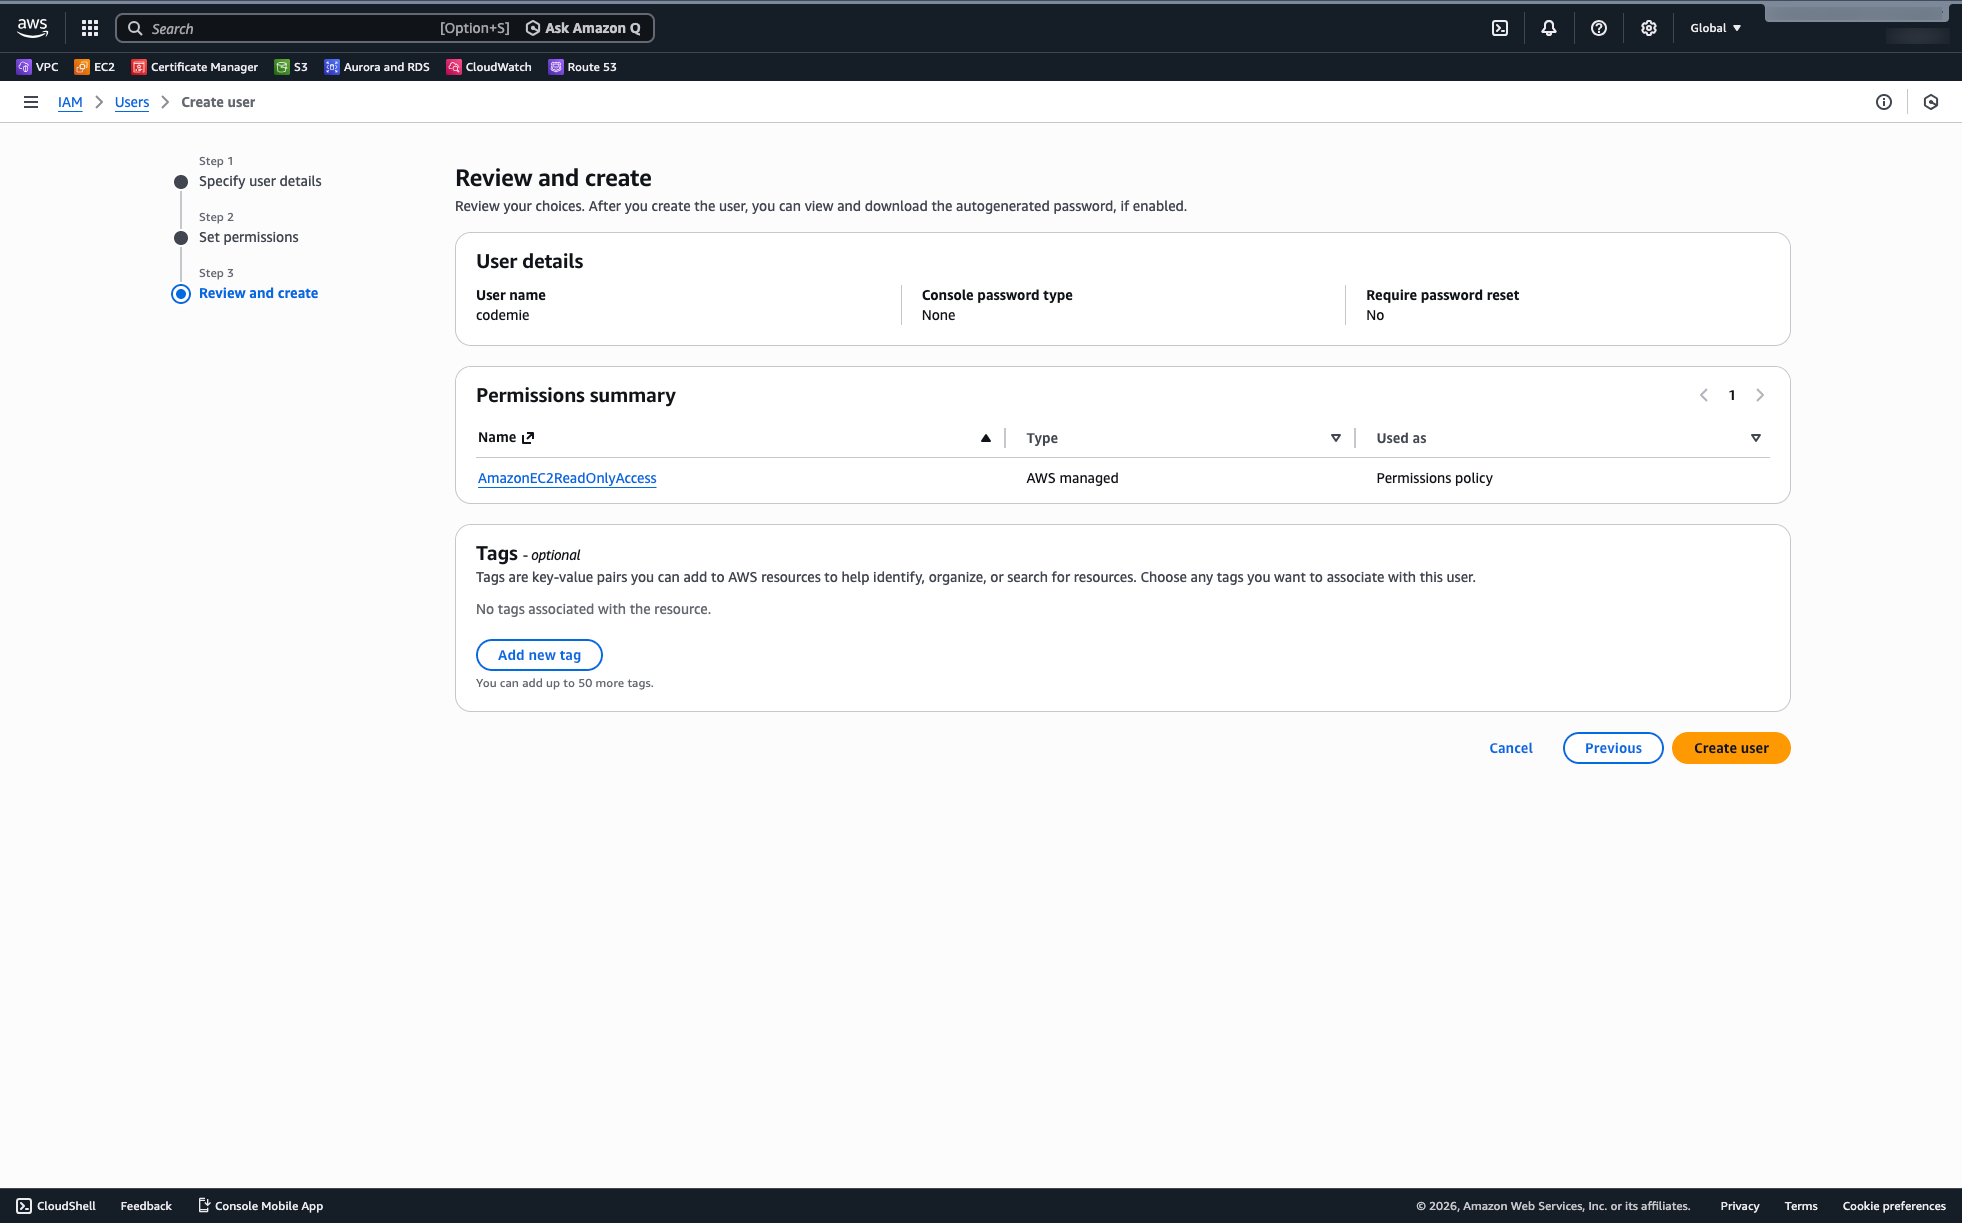Open console settings with the gear icon
Viewport: 1962px width, 1223px height.
click(1648, 27)
